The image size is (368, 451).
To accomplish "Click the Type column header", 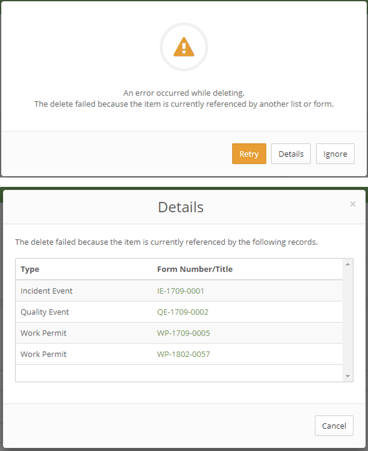I will (30, 269).
